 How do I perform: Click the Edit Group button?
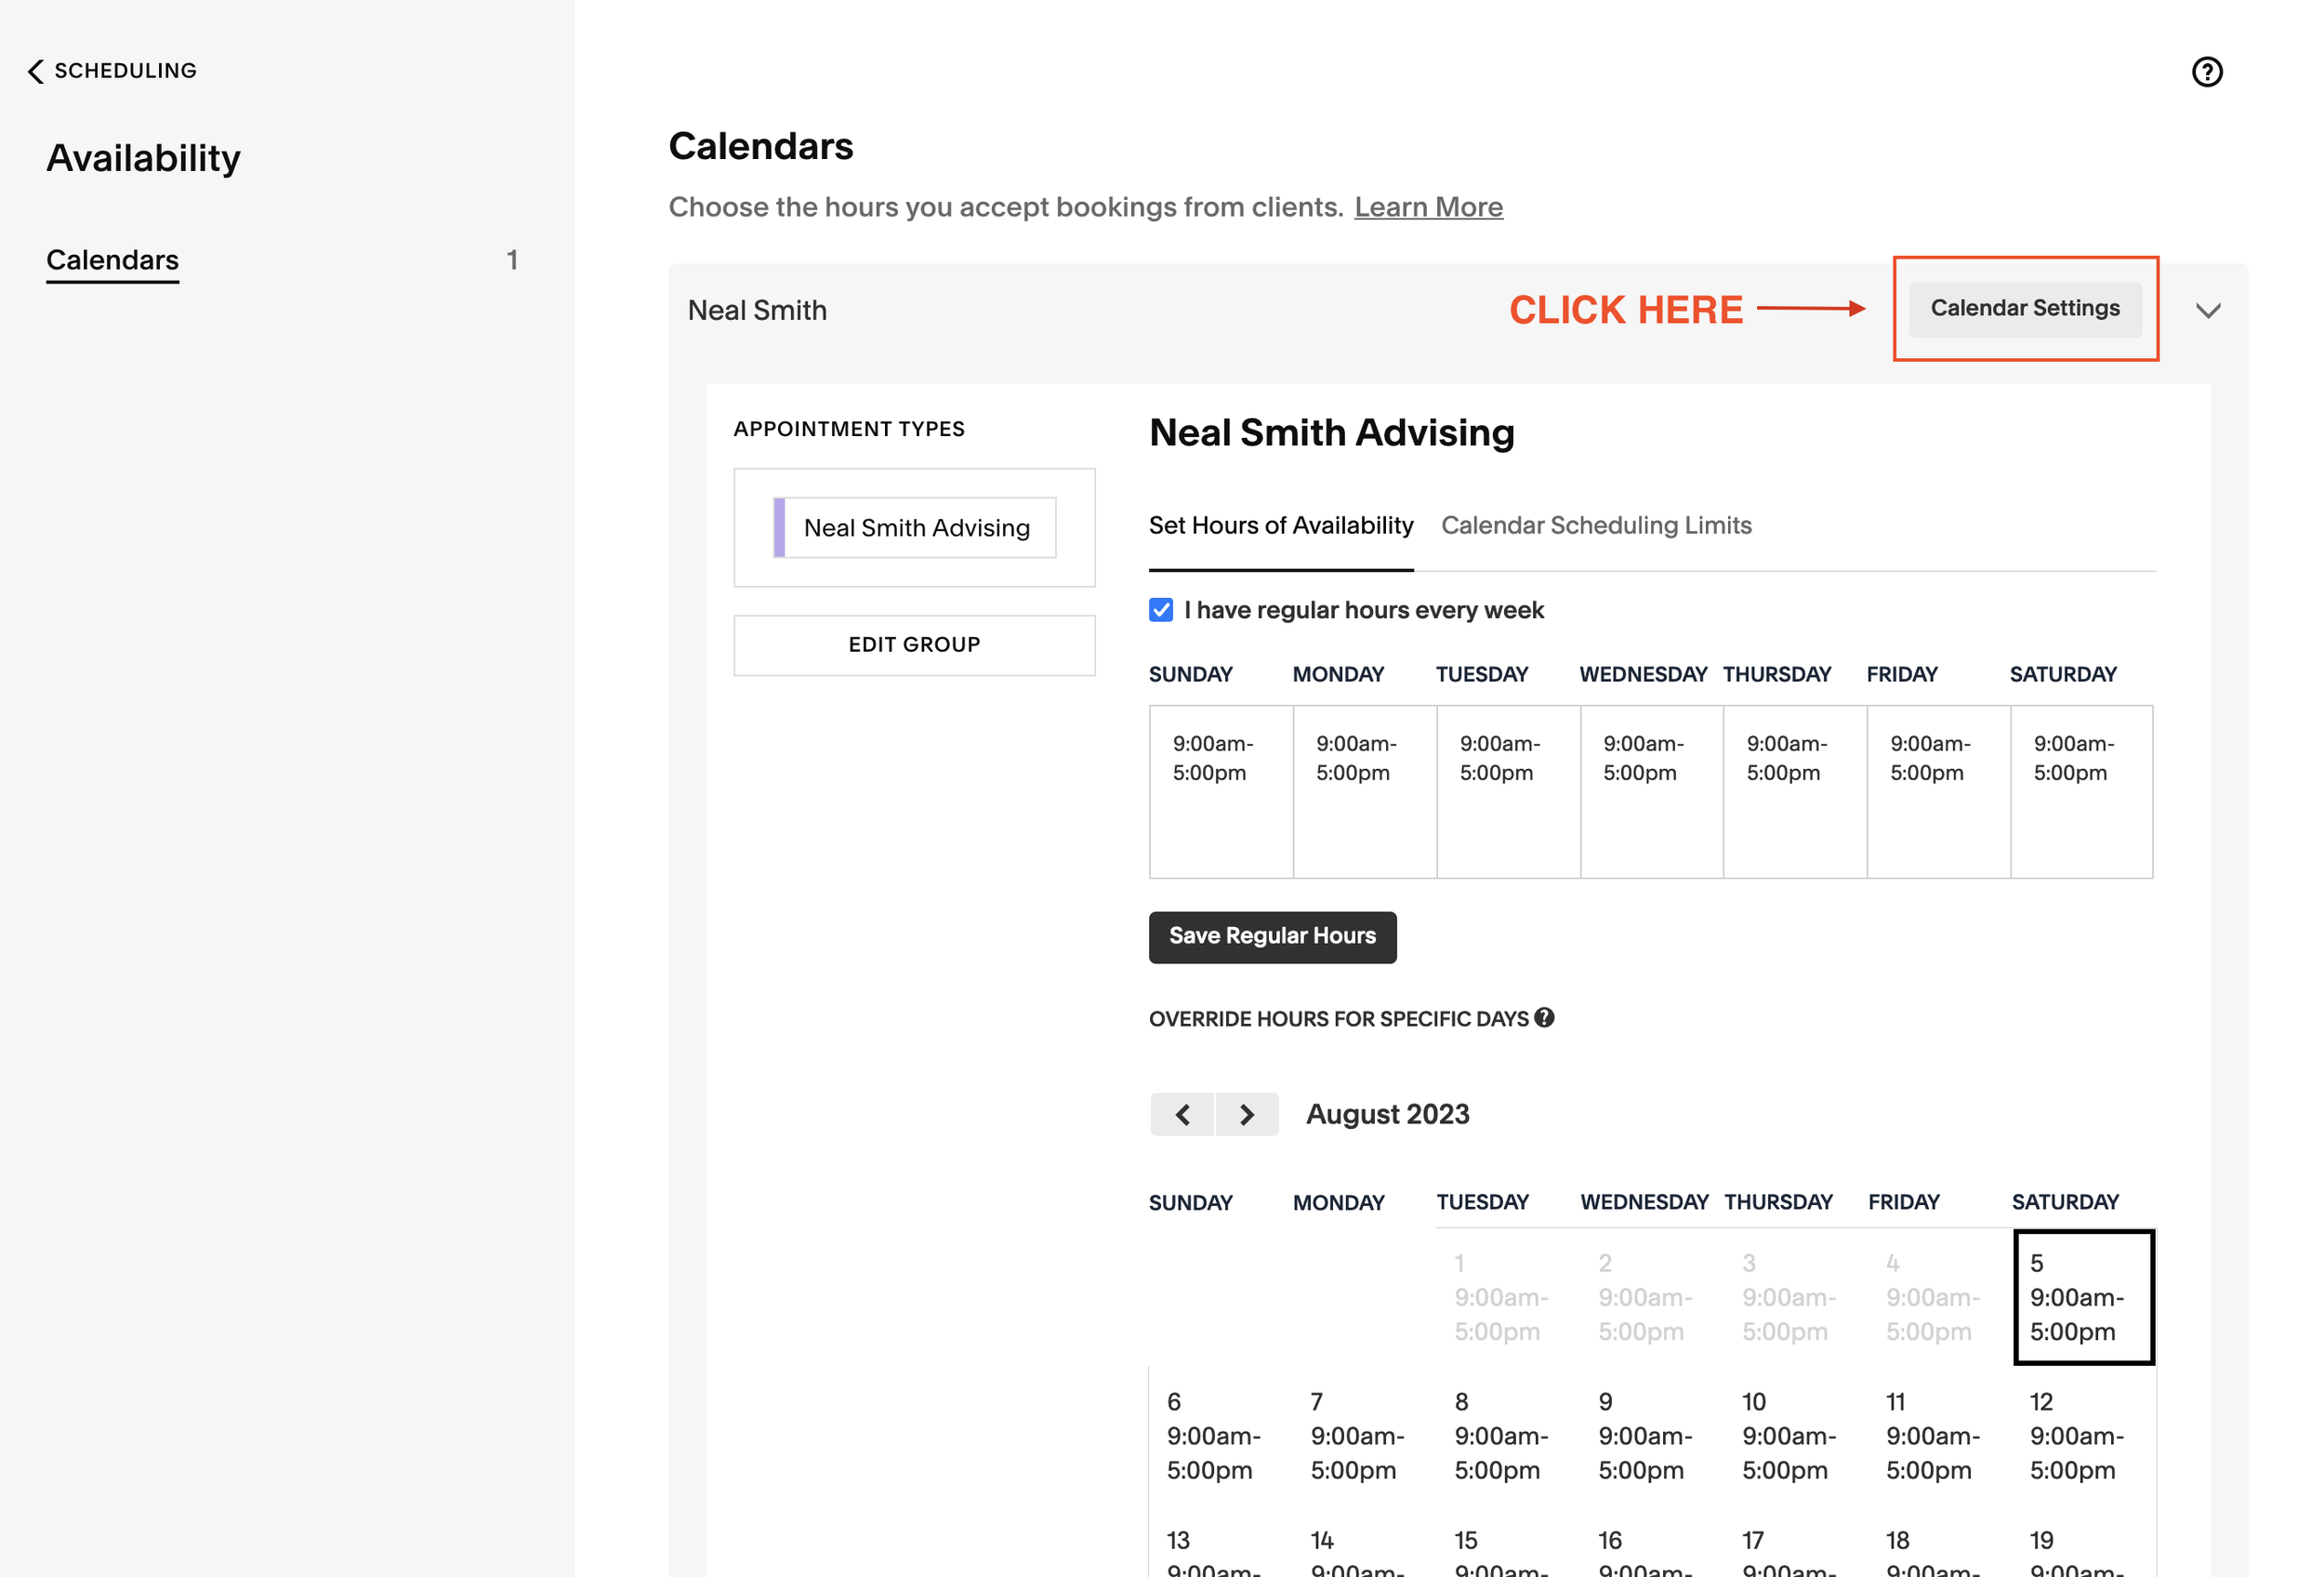[x=913, y=645]
